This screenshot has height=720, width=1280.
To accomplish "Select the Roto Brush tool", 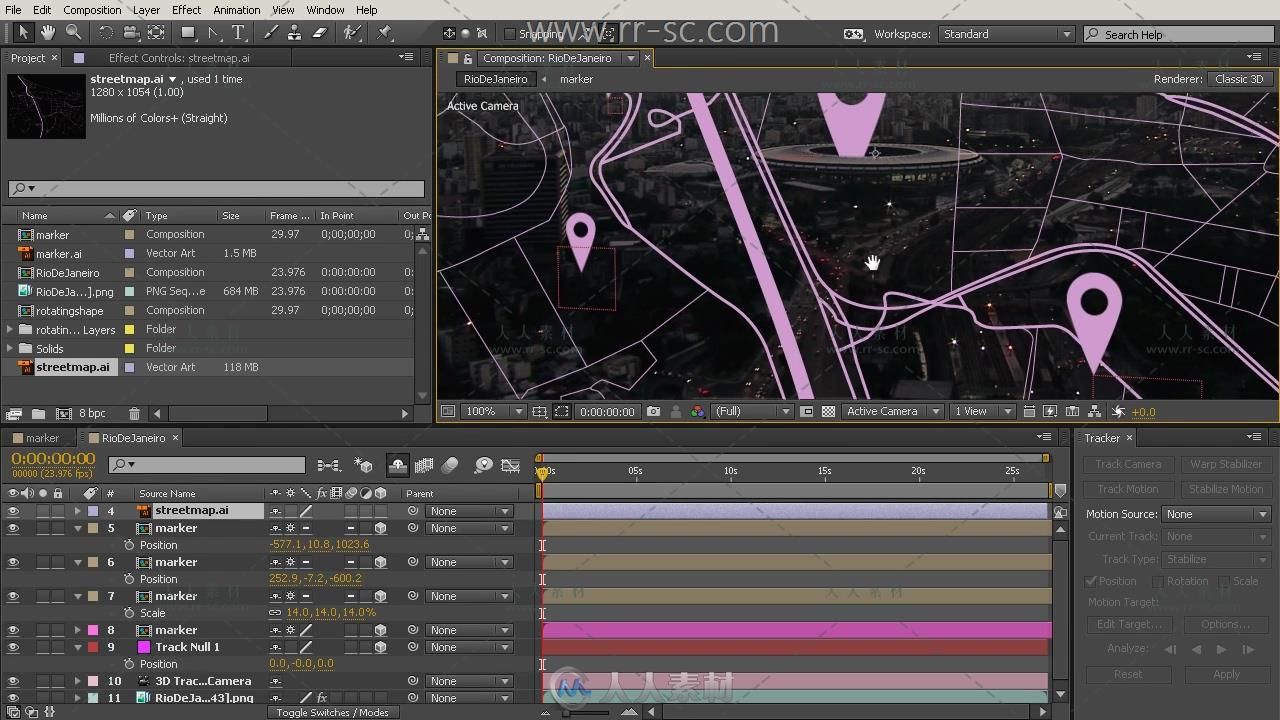I will (x=352, y=33).
